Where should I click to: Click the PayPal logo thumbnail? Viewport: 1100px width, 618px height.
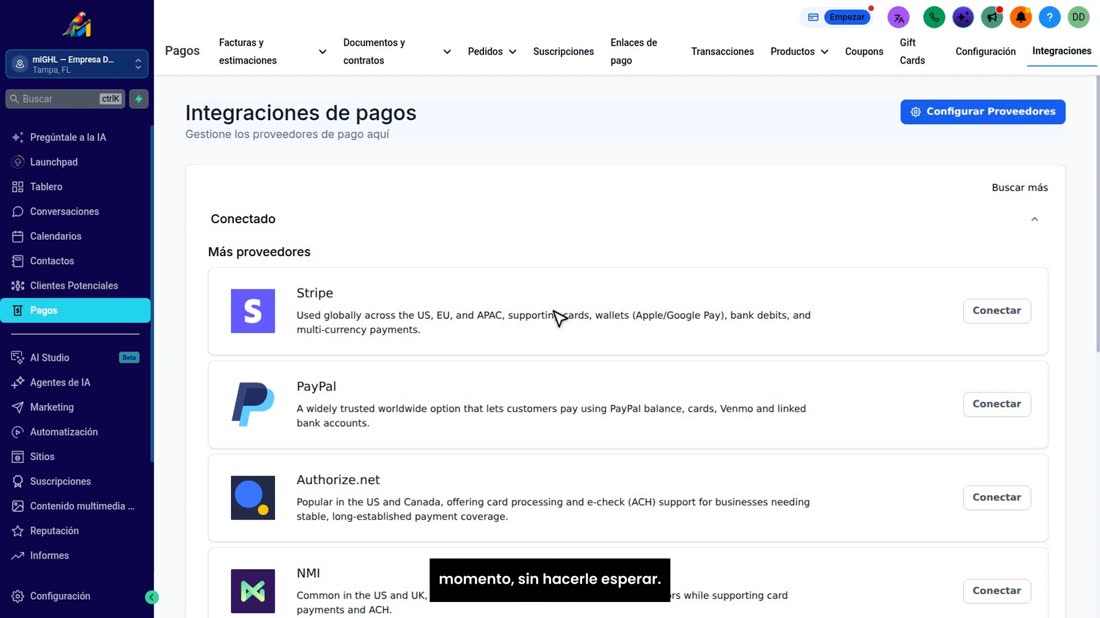pyautogui.click(x=253, y=404)
